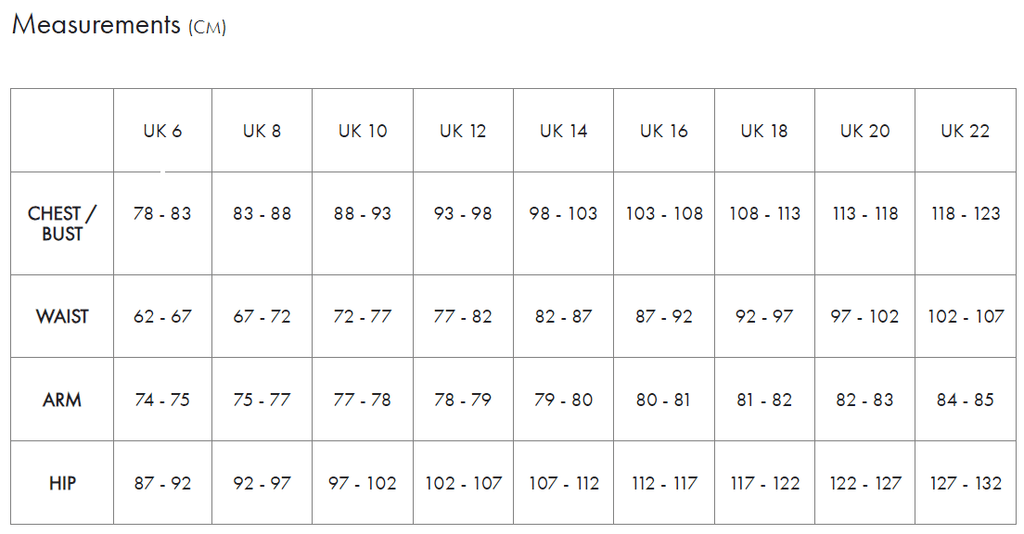Click the Measurements (CM) heading

coord(119,25)
